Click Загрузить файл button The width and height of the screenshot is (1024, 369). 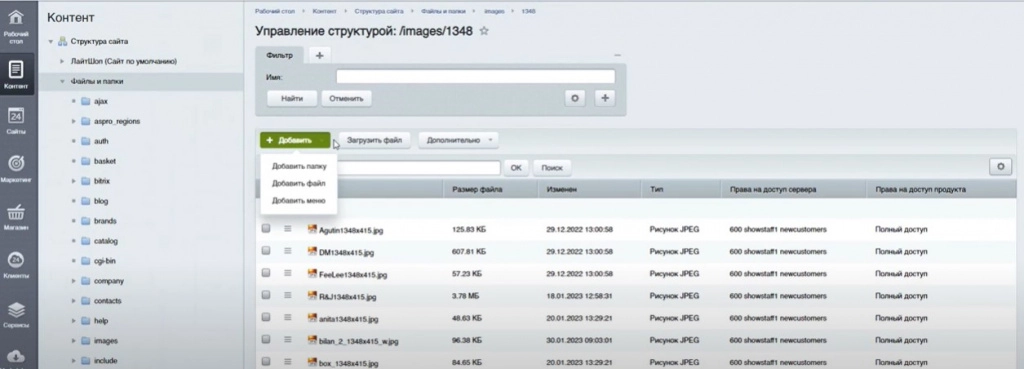point(374,140)
